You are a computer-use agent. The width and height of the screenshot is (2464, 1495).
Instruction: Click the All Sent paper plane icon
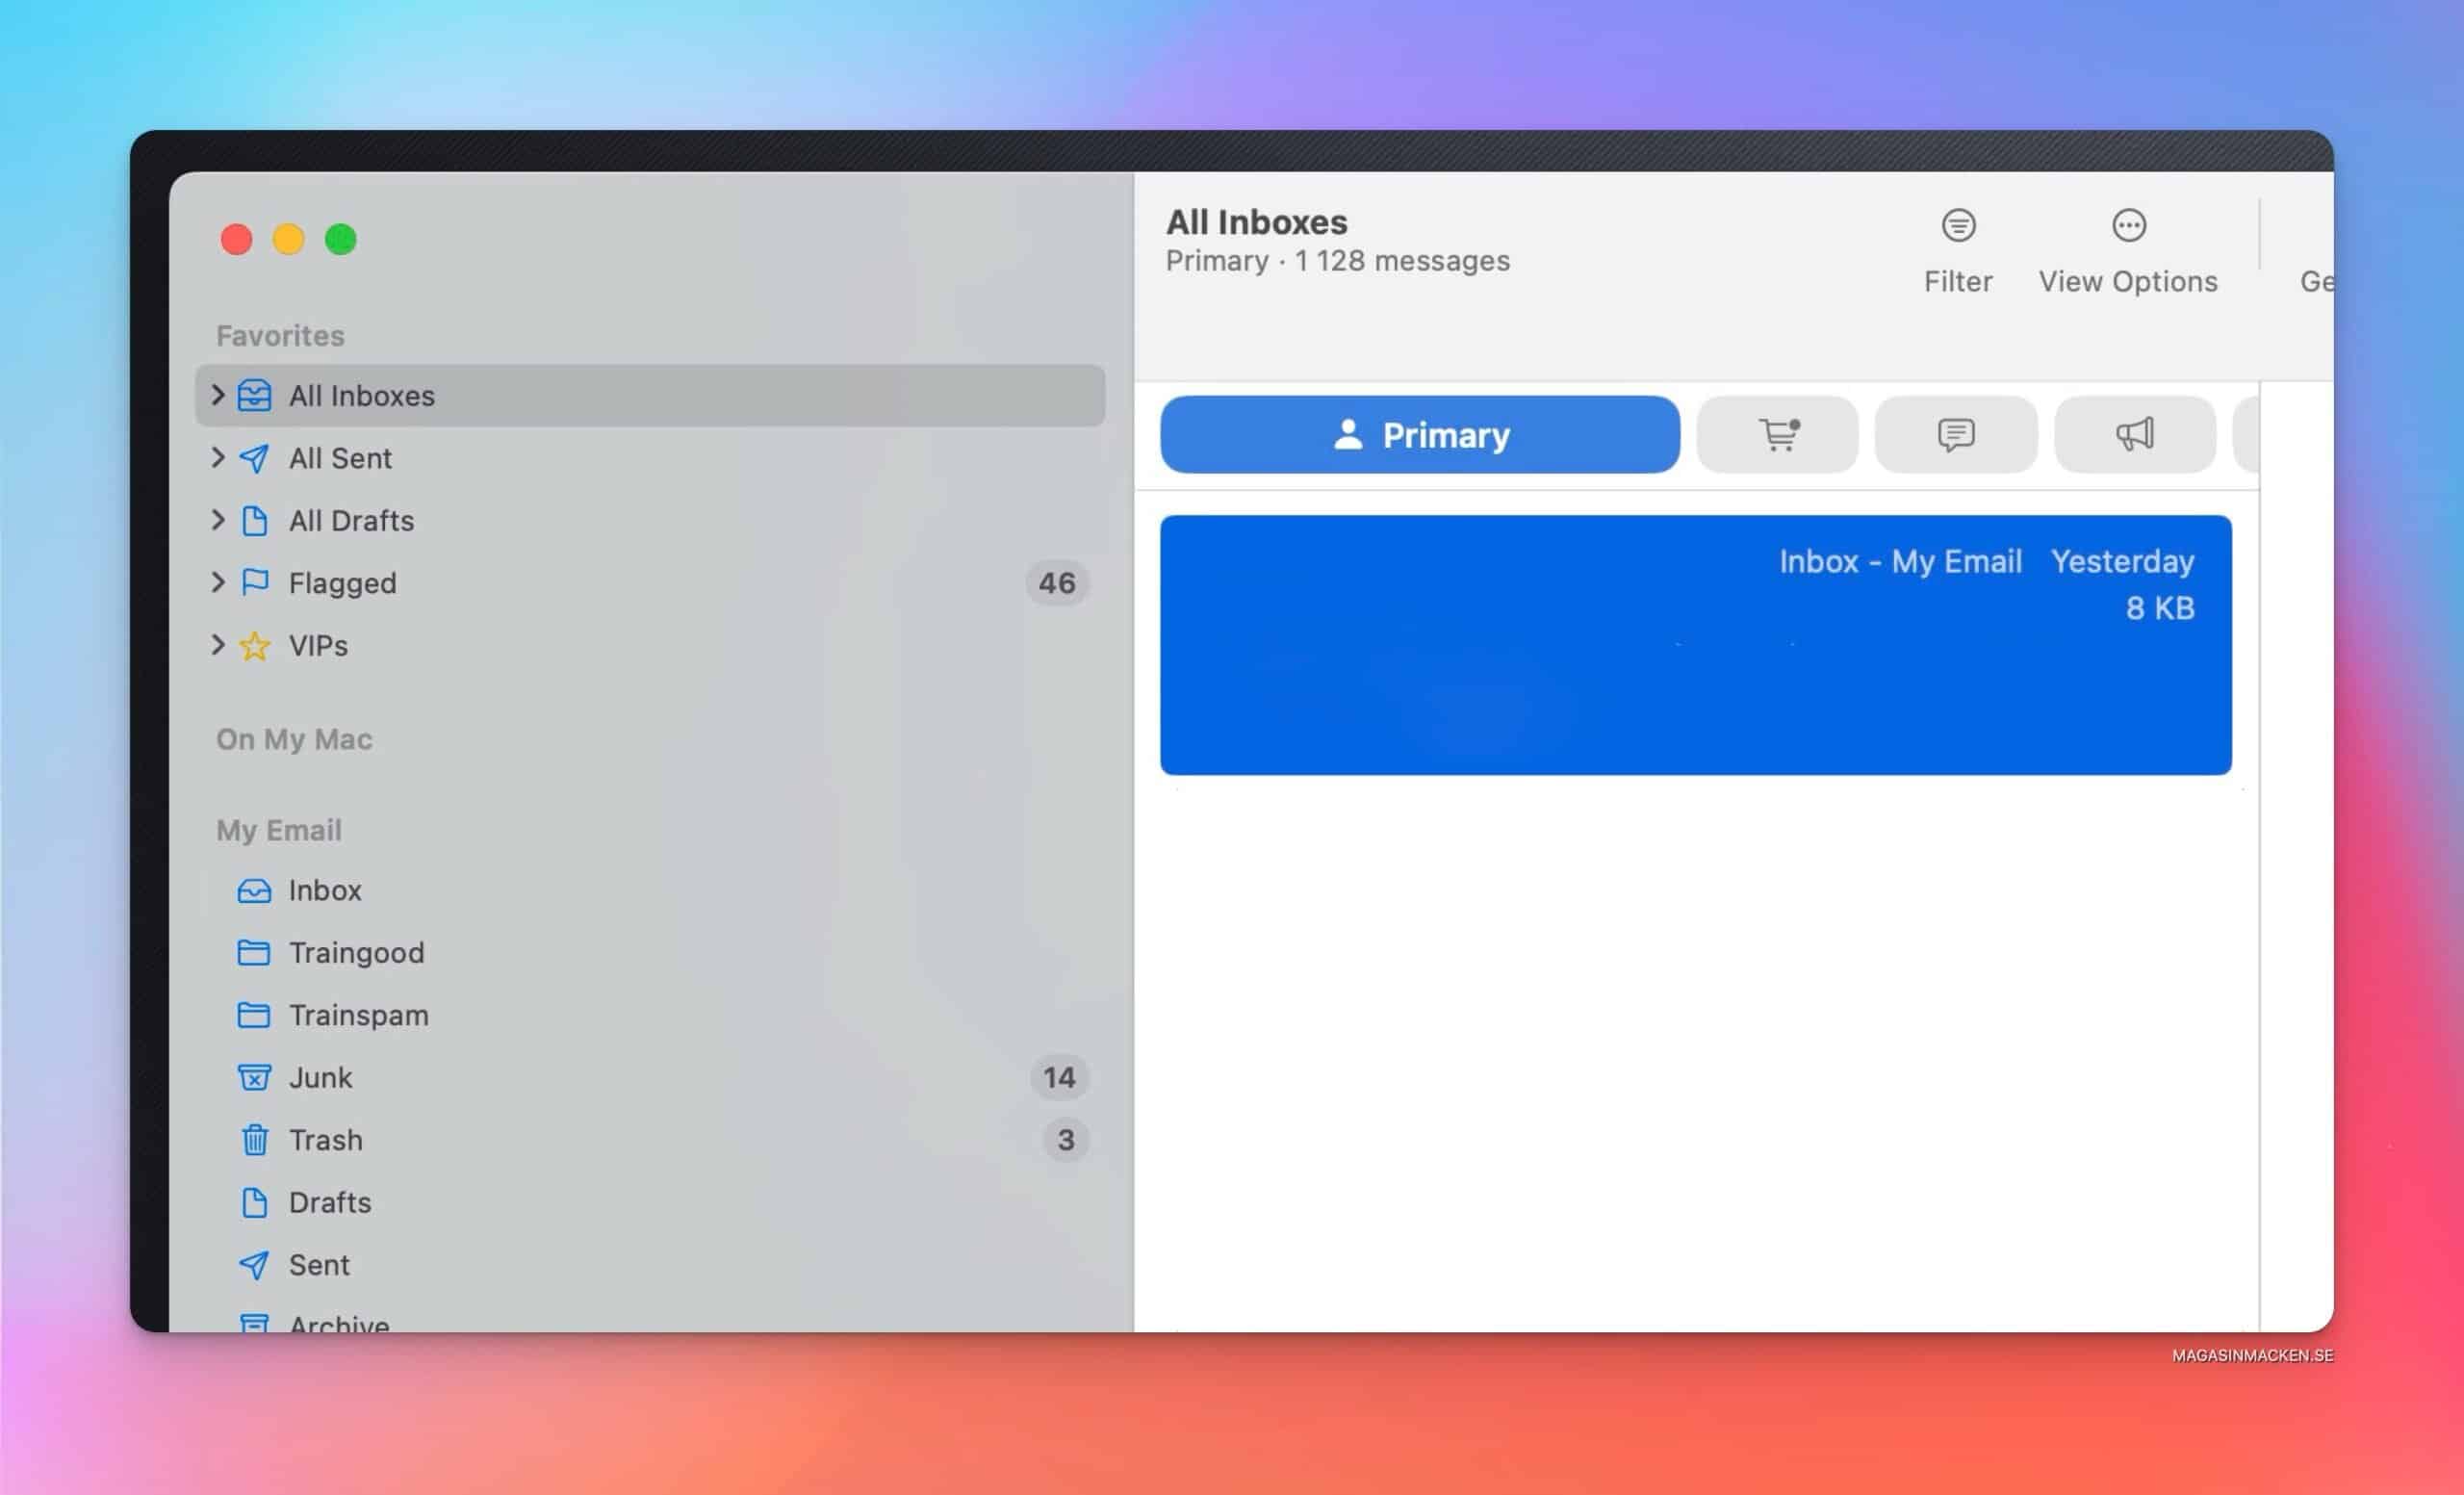[x=254, y=458]
